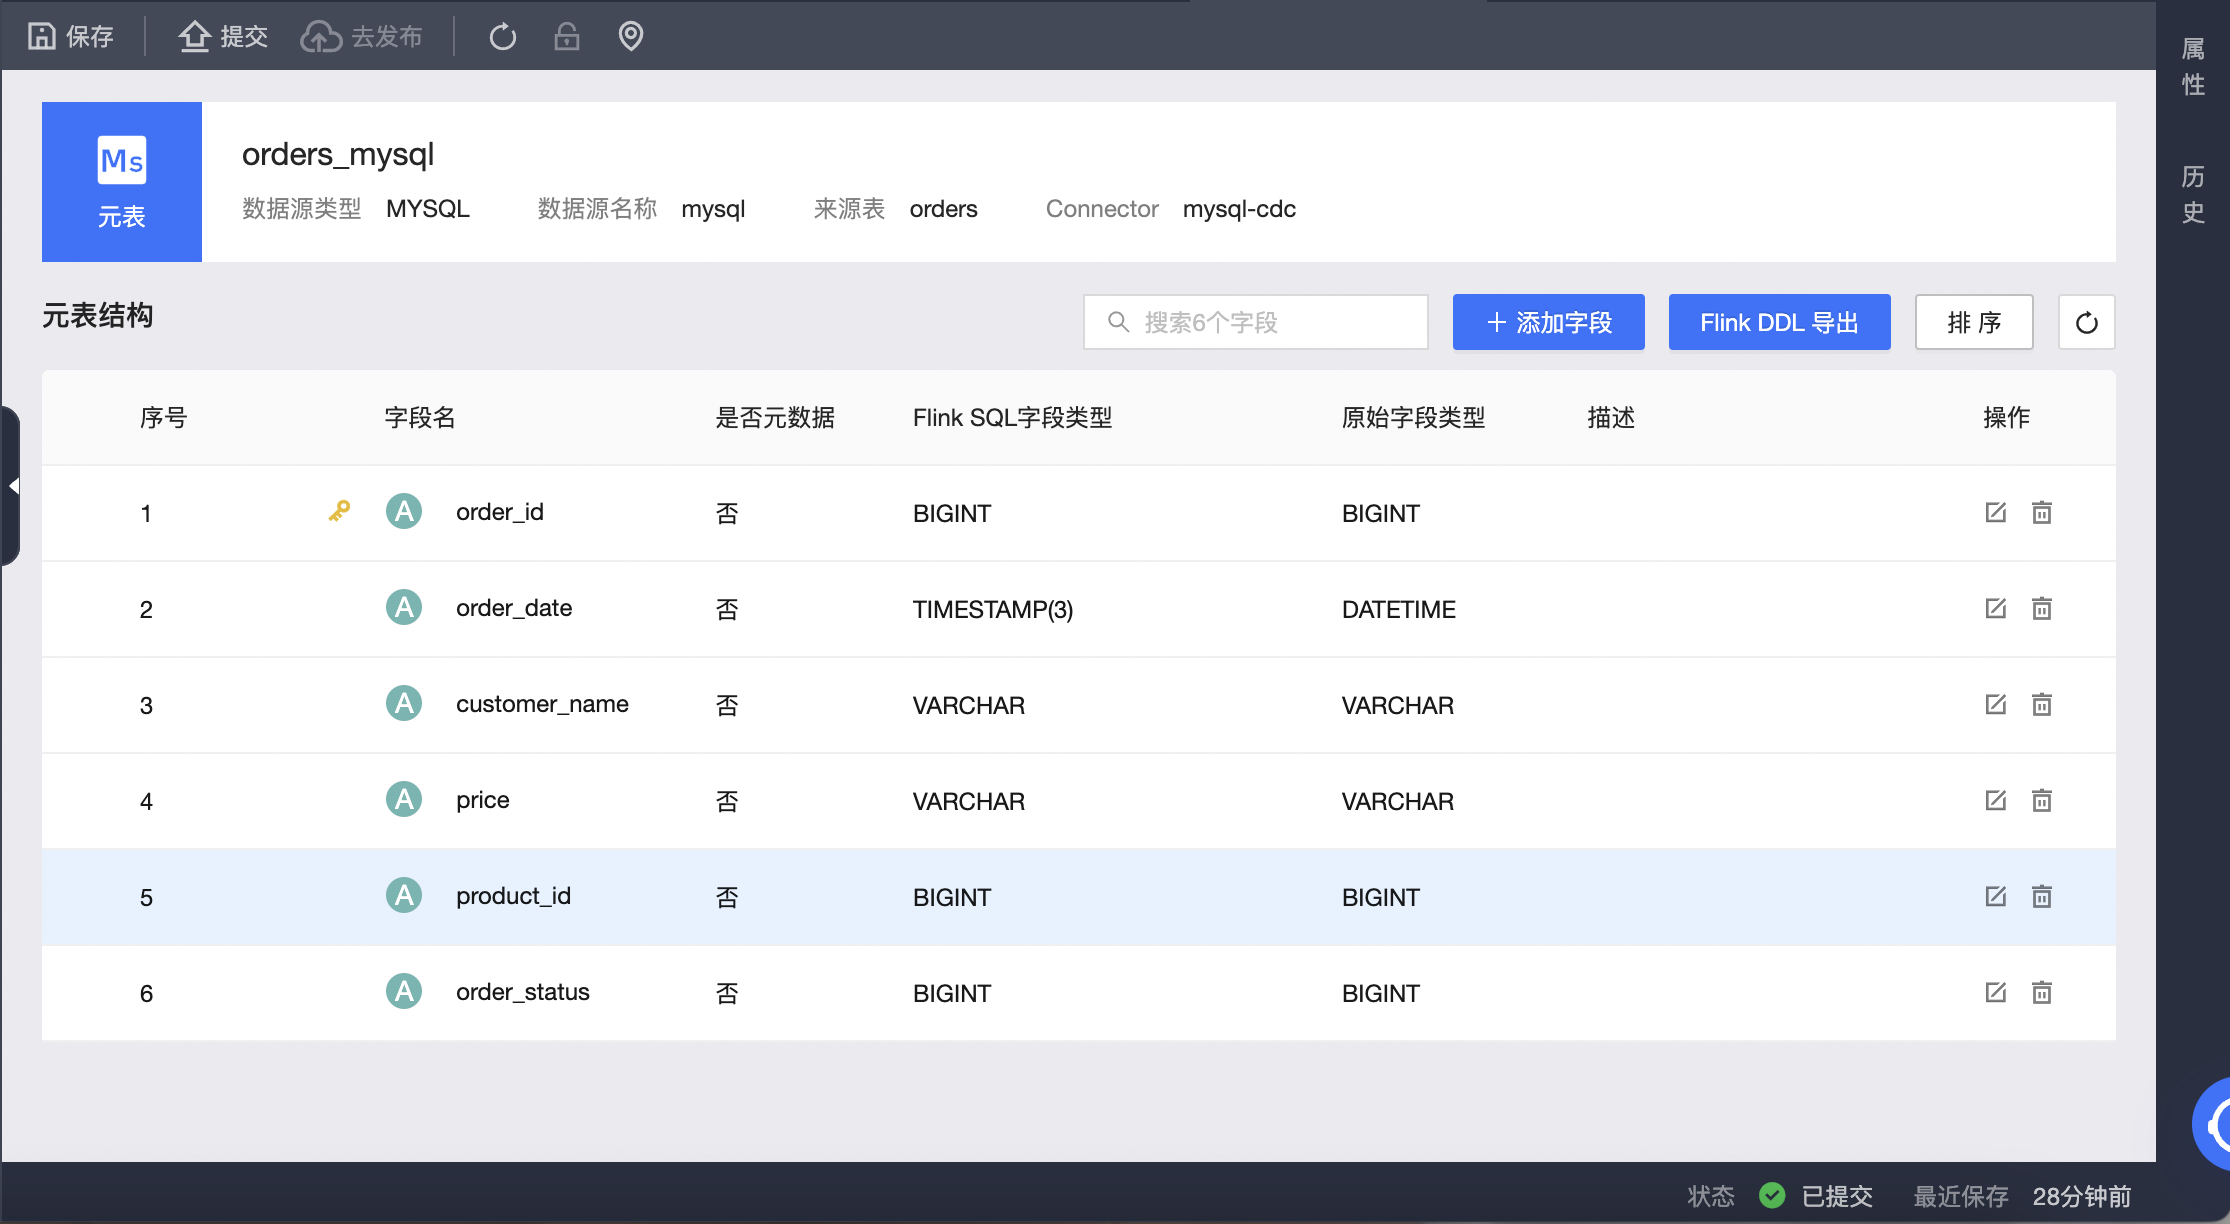The image size is (2230, 1224).
Task: Click the 原始字段类型 column header
Action: 1413,417
